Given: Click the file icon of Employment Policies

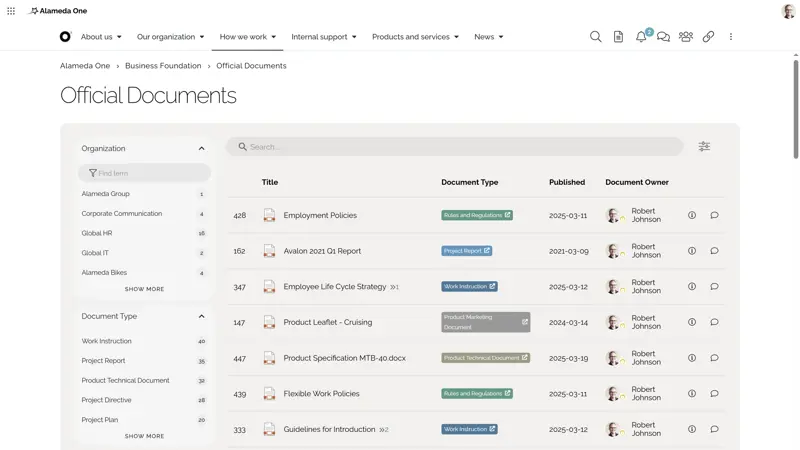Looking at the screenshot, I should pyautogui.click(x=269, y=215).
